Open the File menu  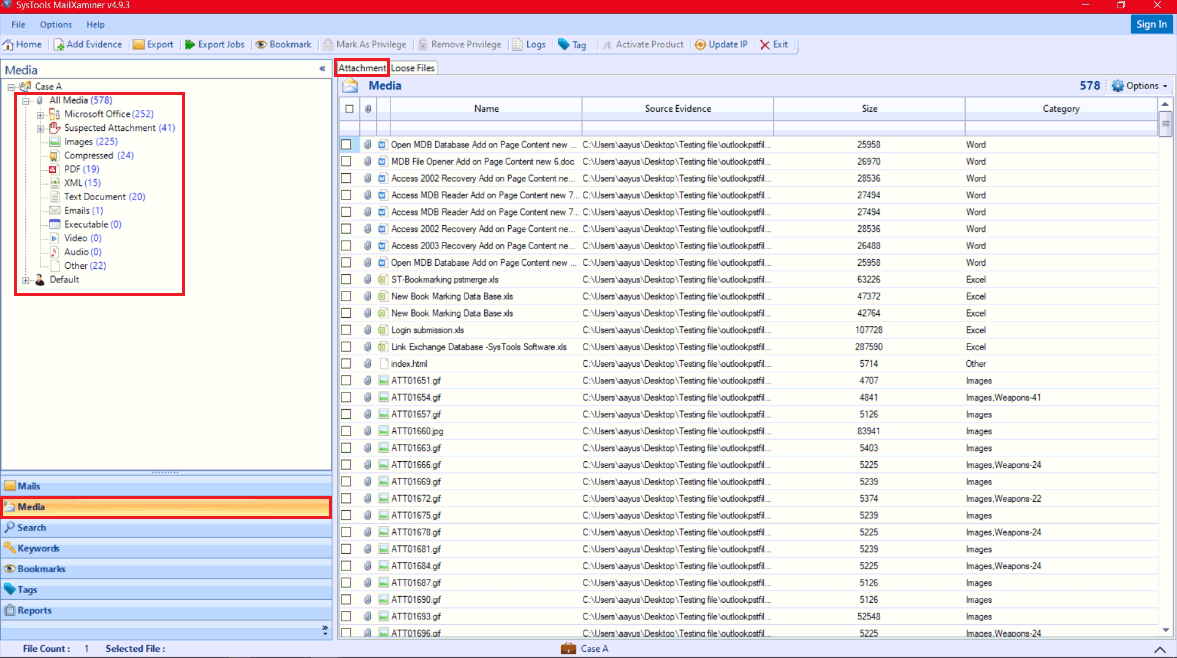pos(18,25)
